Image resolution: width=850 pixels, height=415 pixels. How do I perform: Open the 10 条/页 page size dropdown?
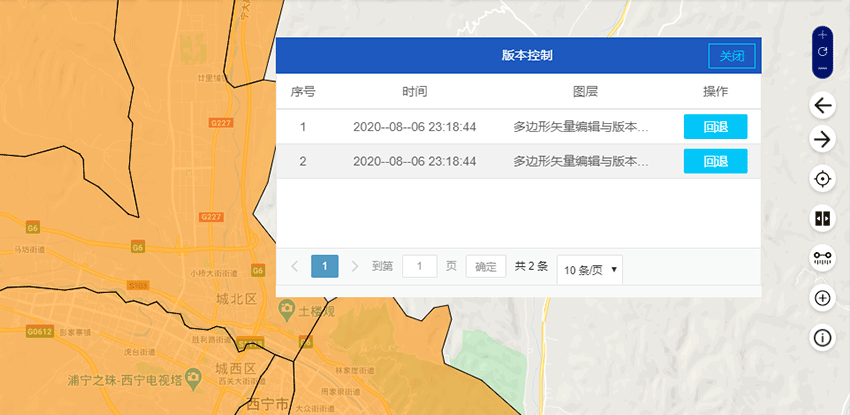coord(589,269)
